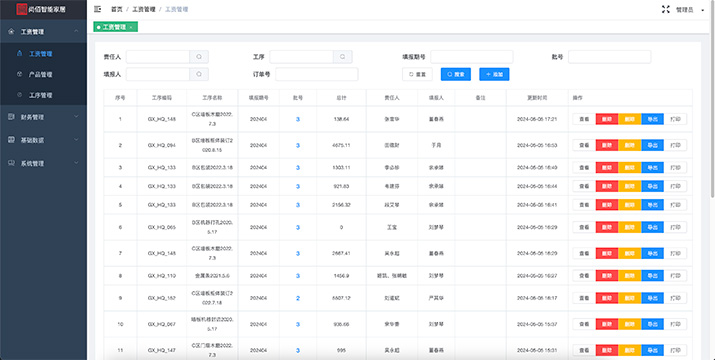Image resolution: width=715 pixels, height=360 pixels.
Task: Click cell GX_HQ_152 in row 9
Action: [162, 298]
